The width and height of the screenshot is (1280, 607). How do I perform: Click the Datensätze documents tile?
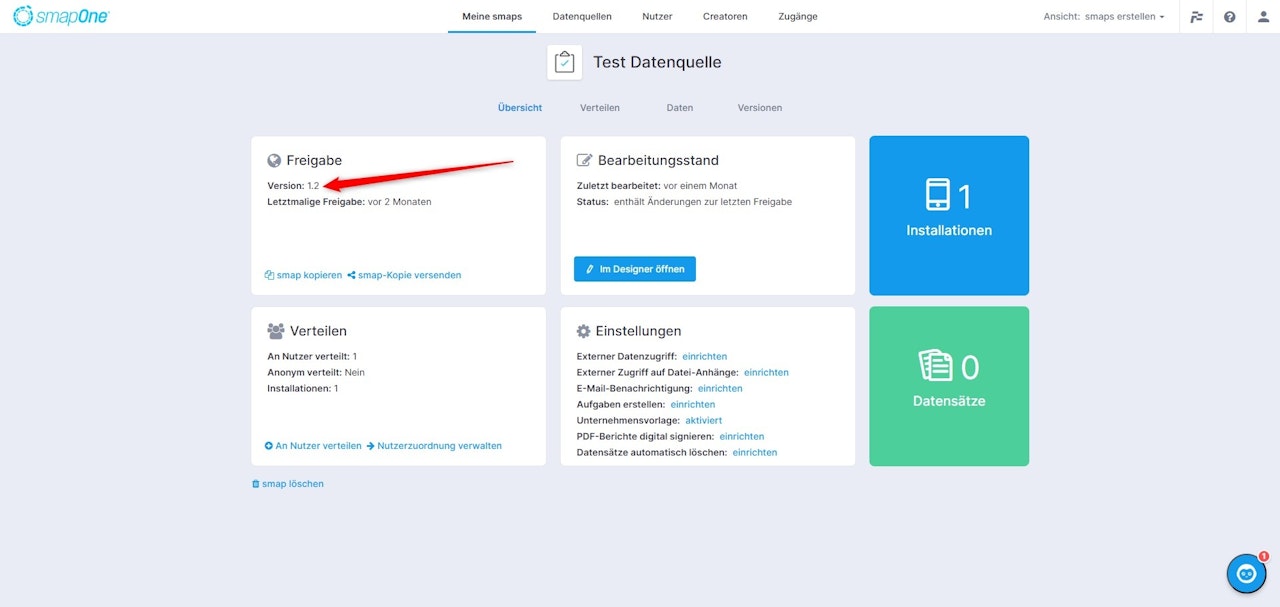[949, 386]
